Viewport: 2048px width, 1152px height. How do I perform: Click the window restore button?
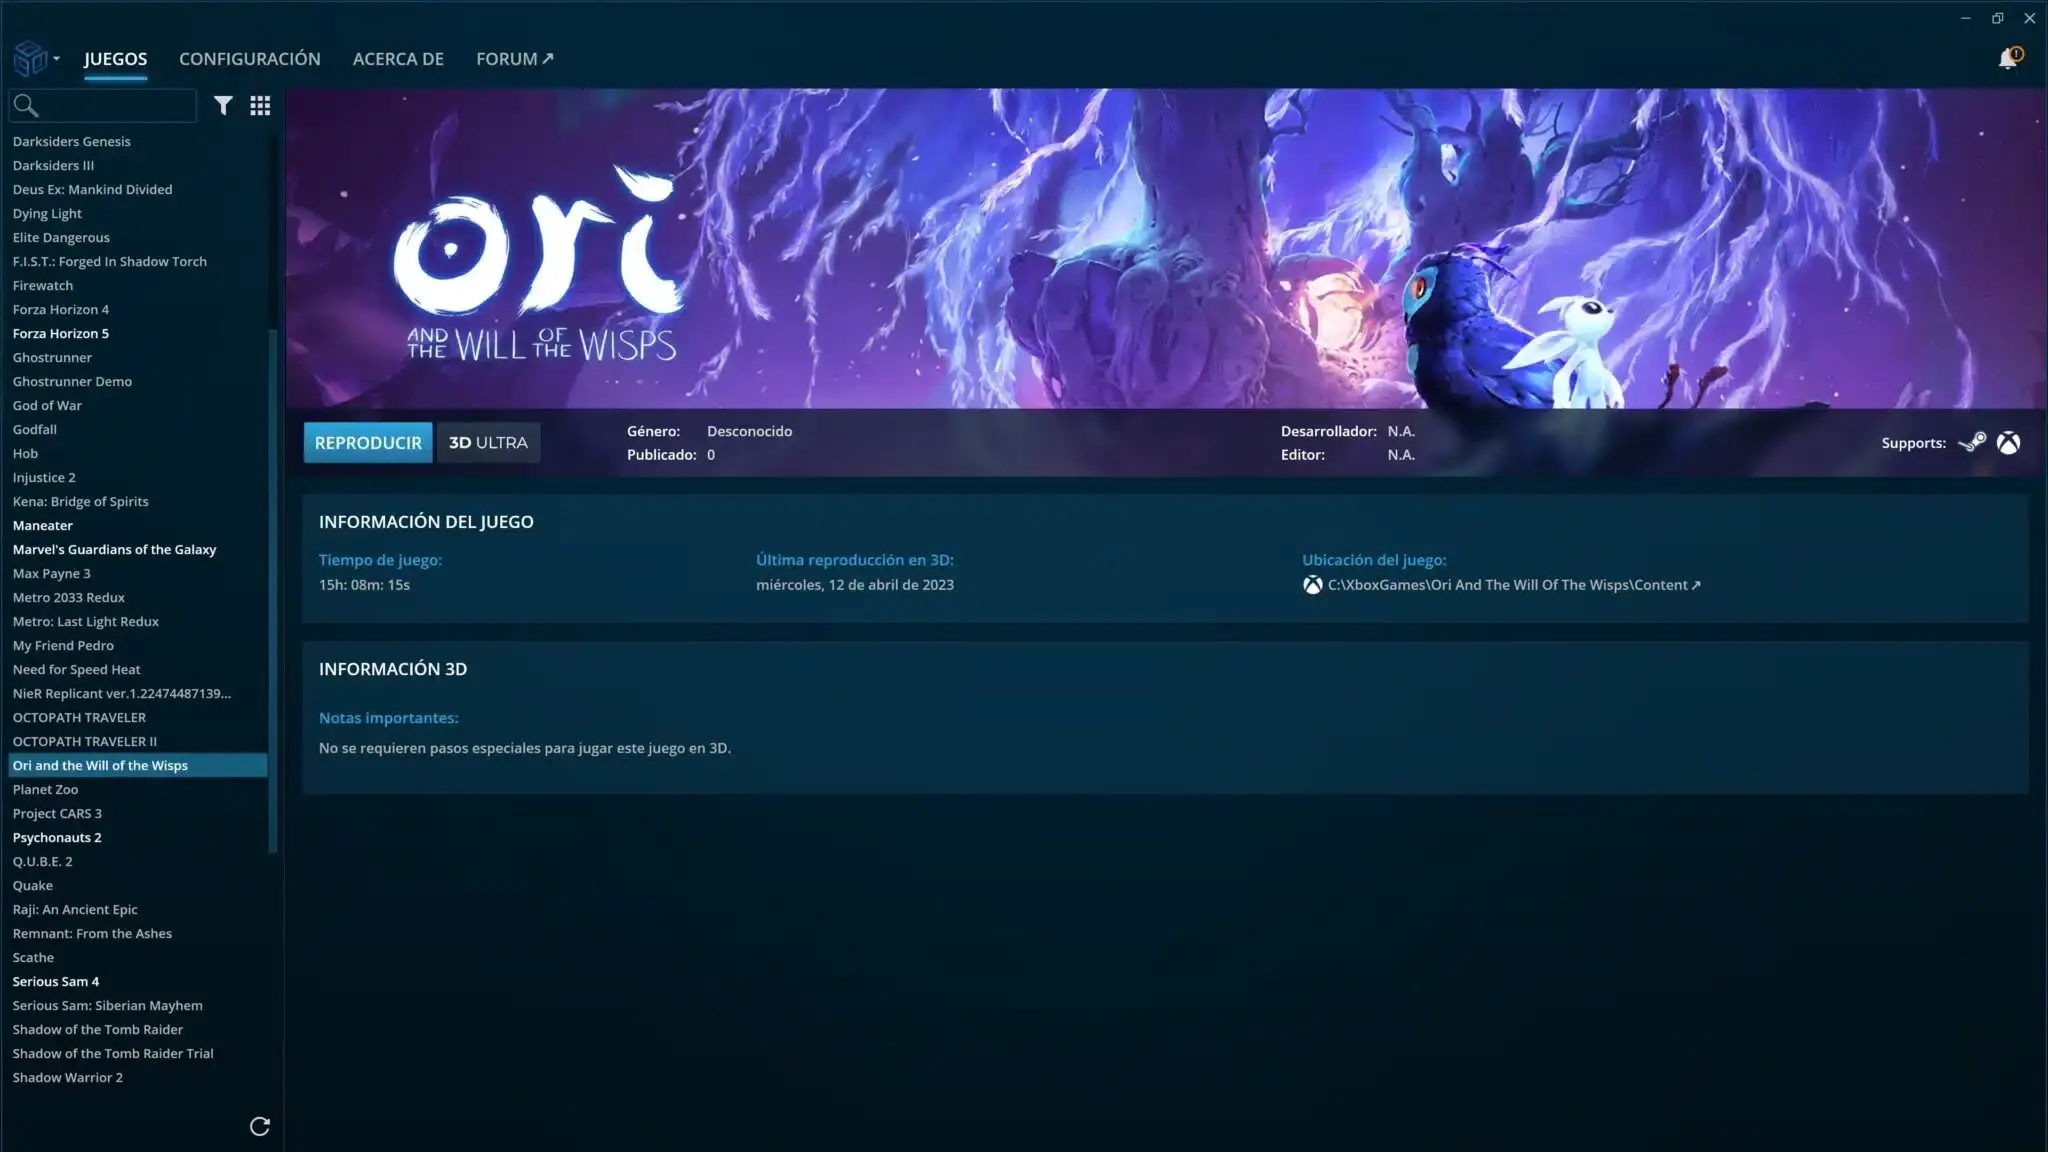point(1997,18)
